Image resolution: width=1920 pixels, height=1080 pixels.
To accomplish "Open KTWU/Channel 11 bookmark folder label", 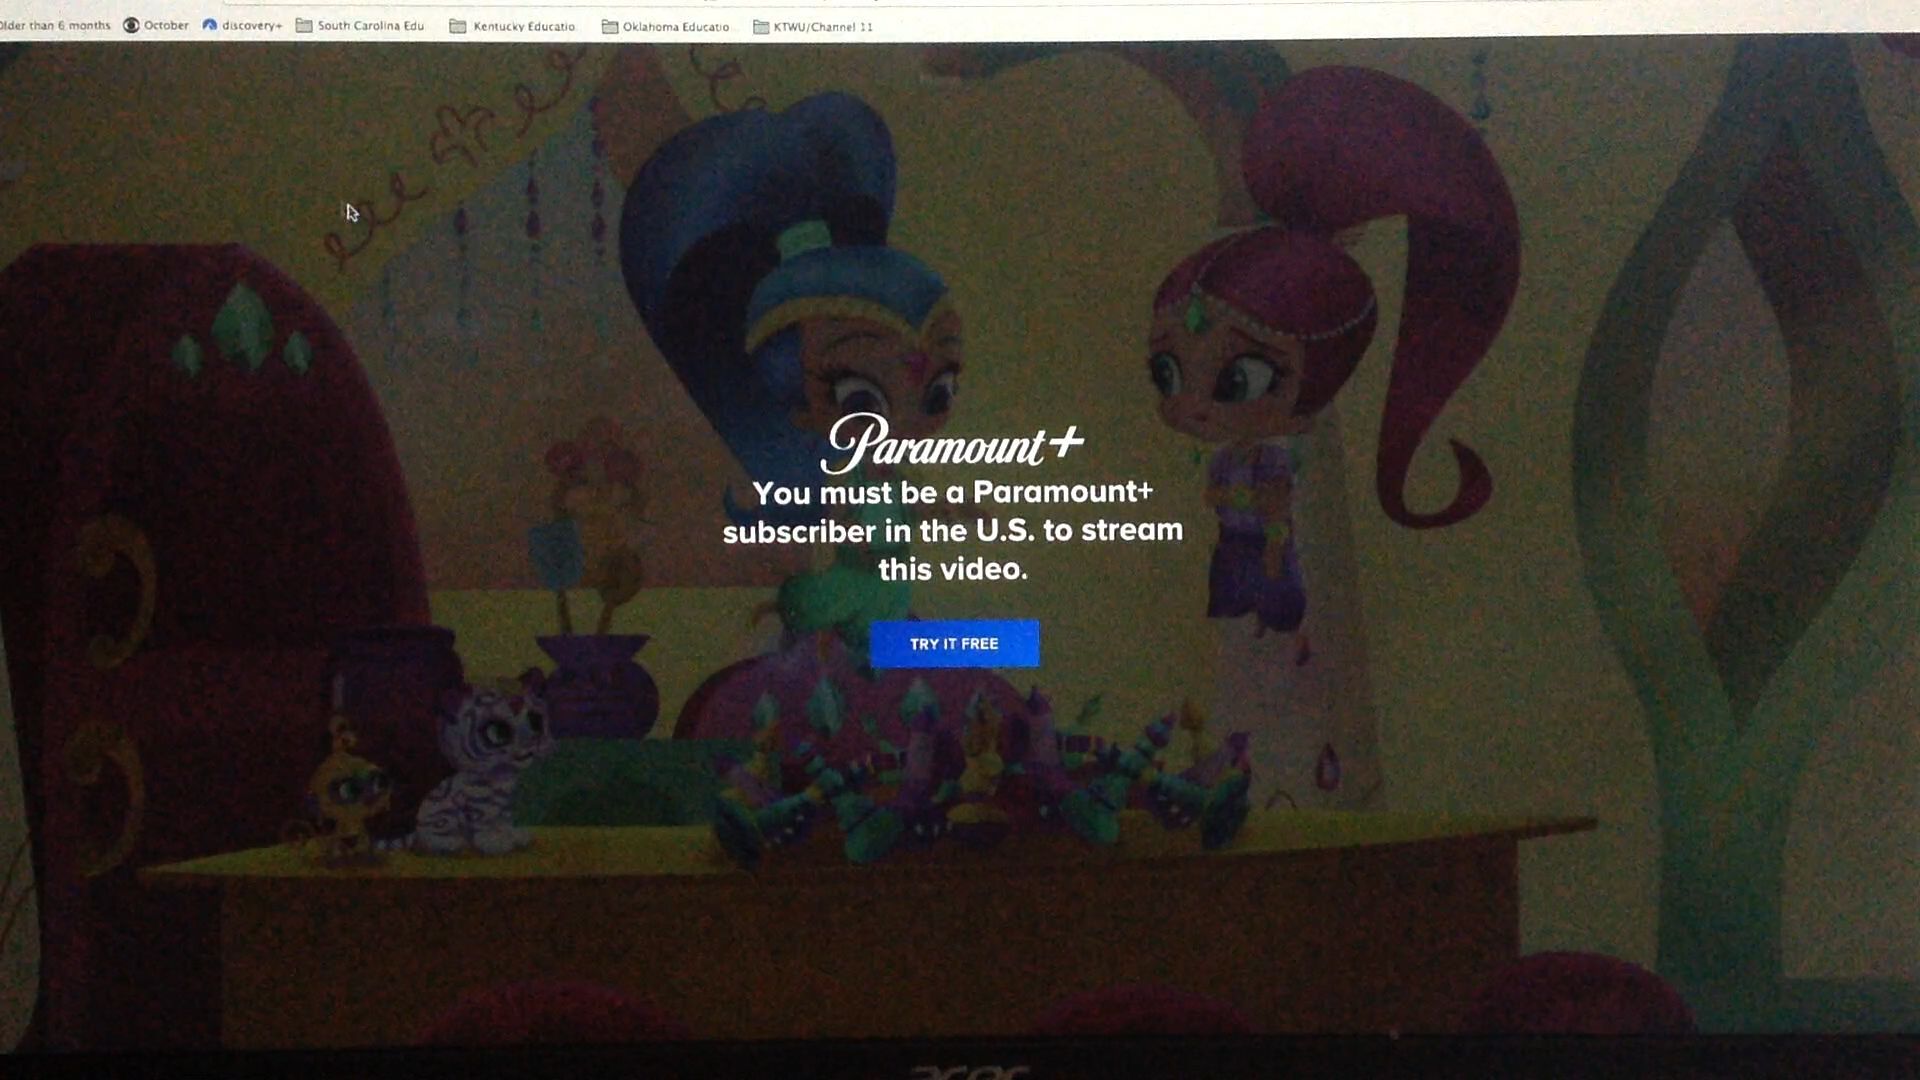I will coord(823,27).
